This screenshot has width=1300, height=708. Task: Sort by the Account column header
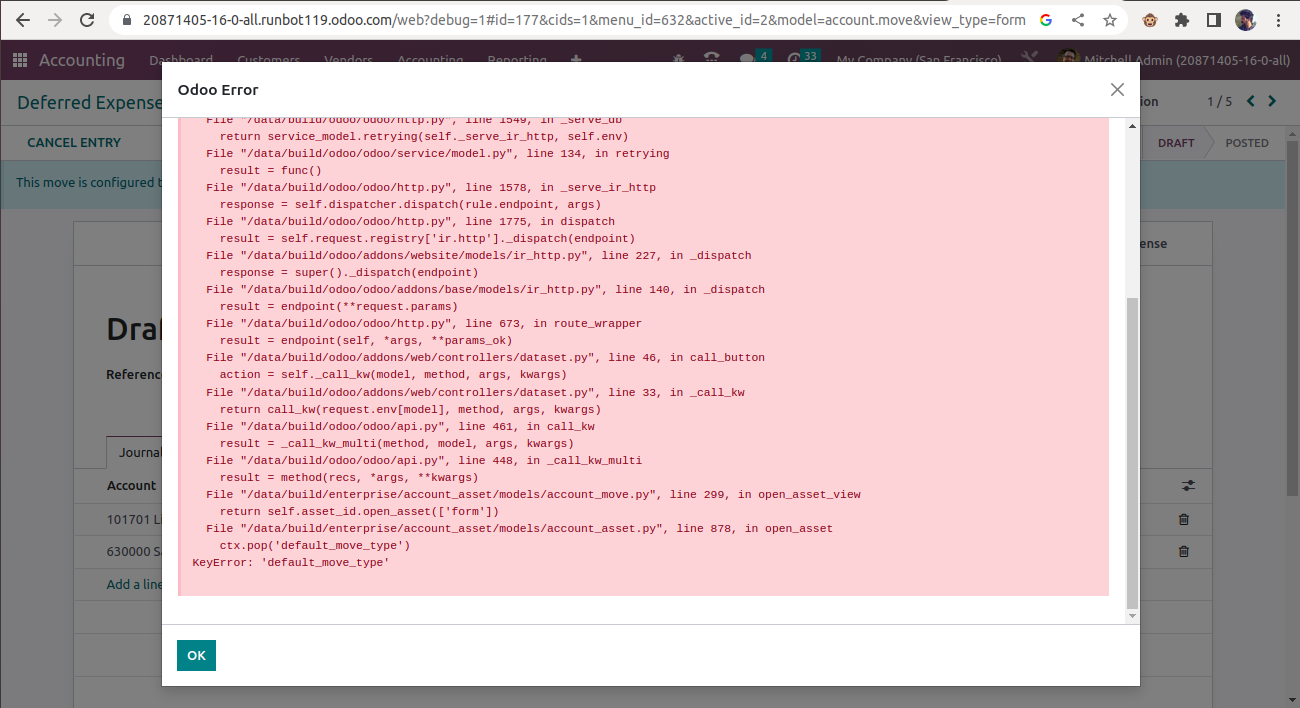[132, 486]
